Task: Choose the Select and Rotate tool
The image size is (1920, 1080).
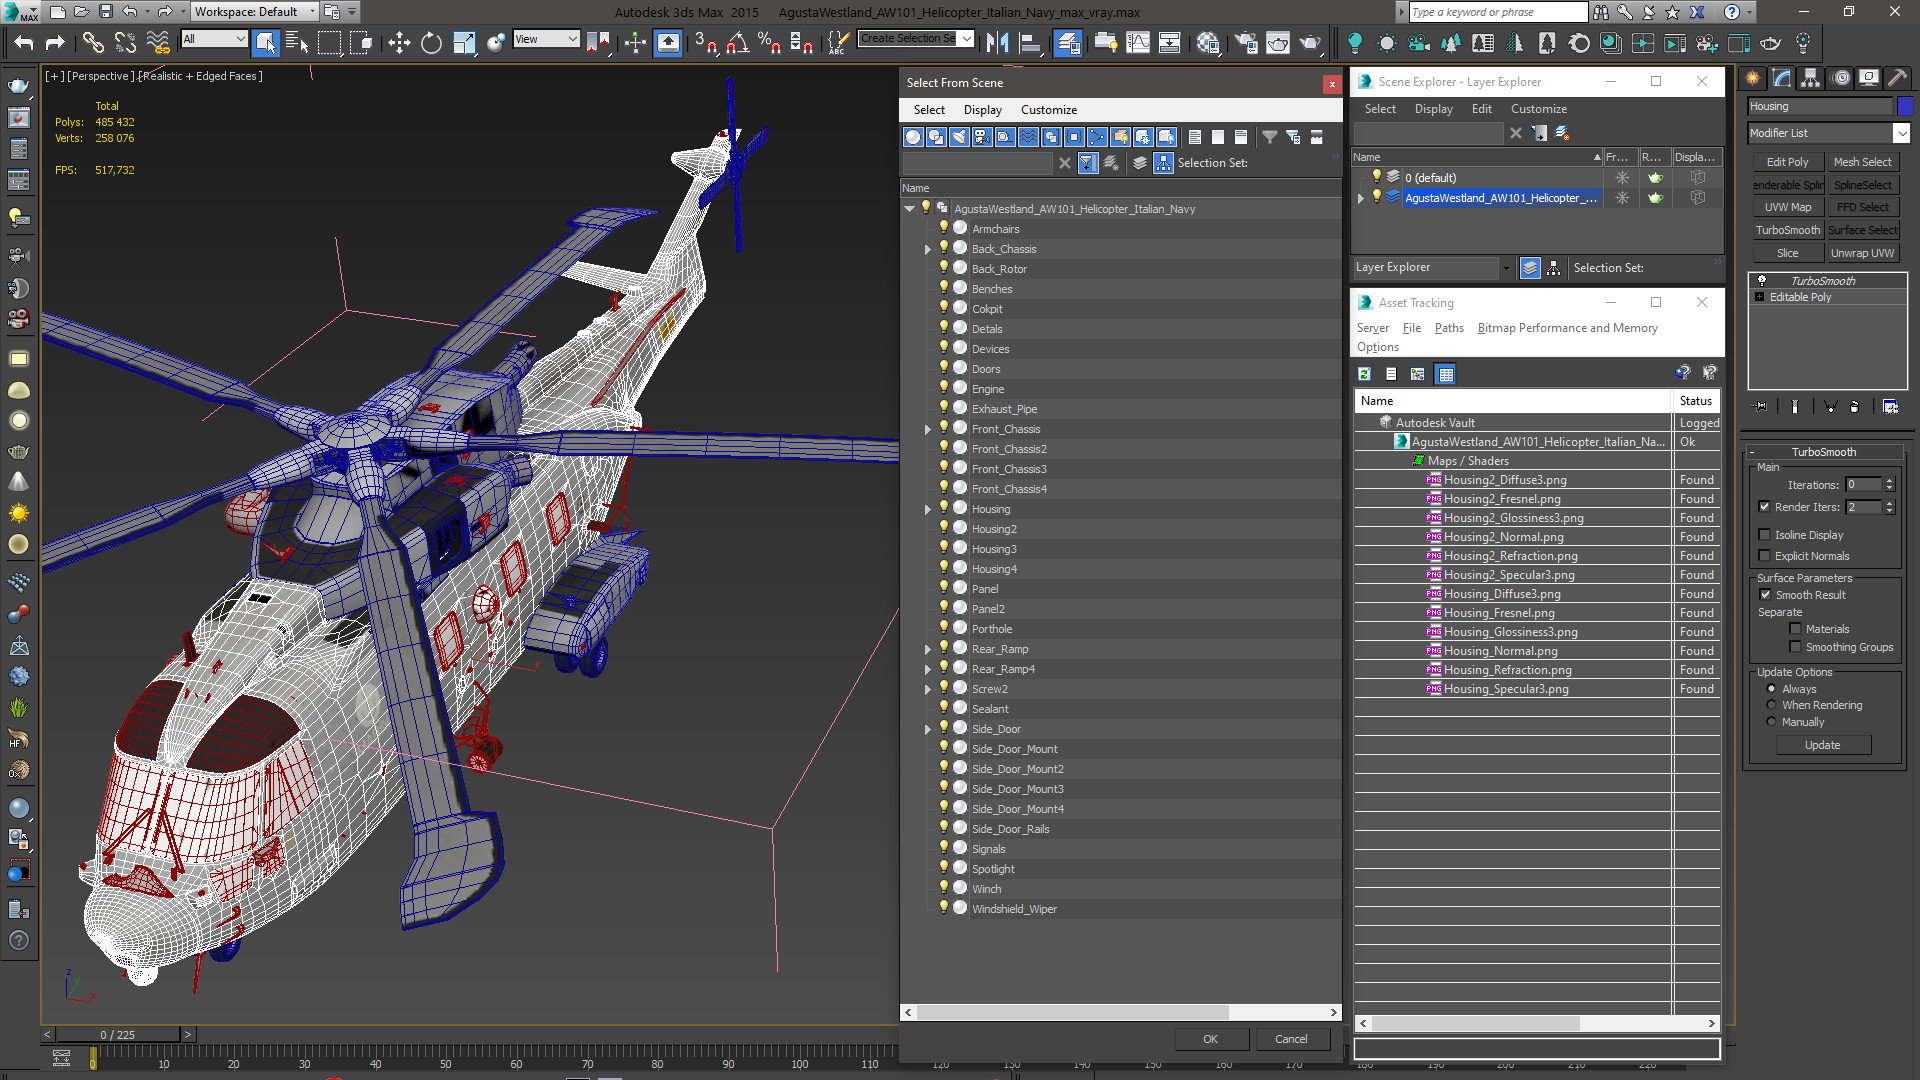Action: [431, 42]
